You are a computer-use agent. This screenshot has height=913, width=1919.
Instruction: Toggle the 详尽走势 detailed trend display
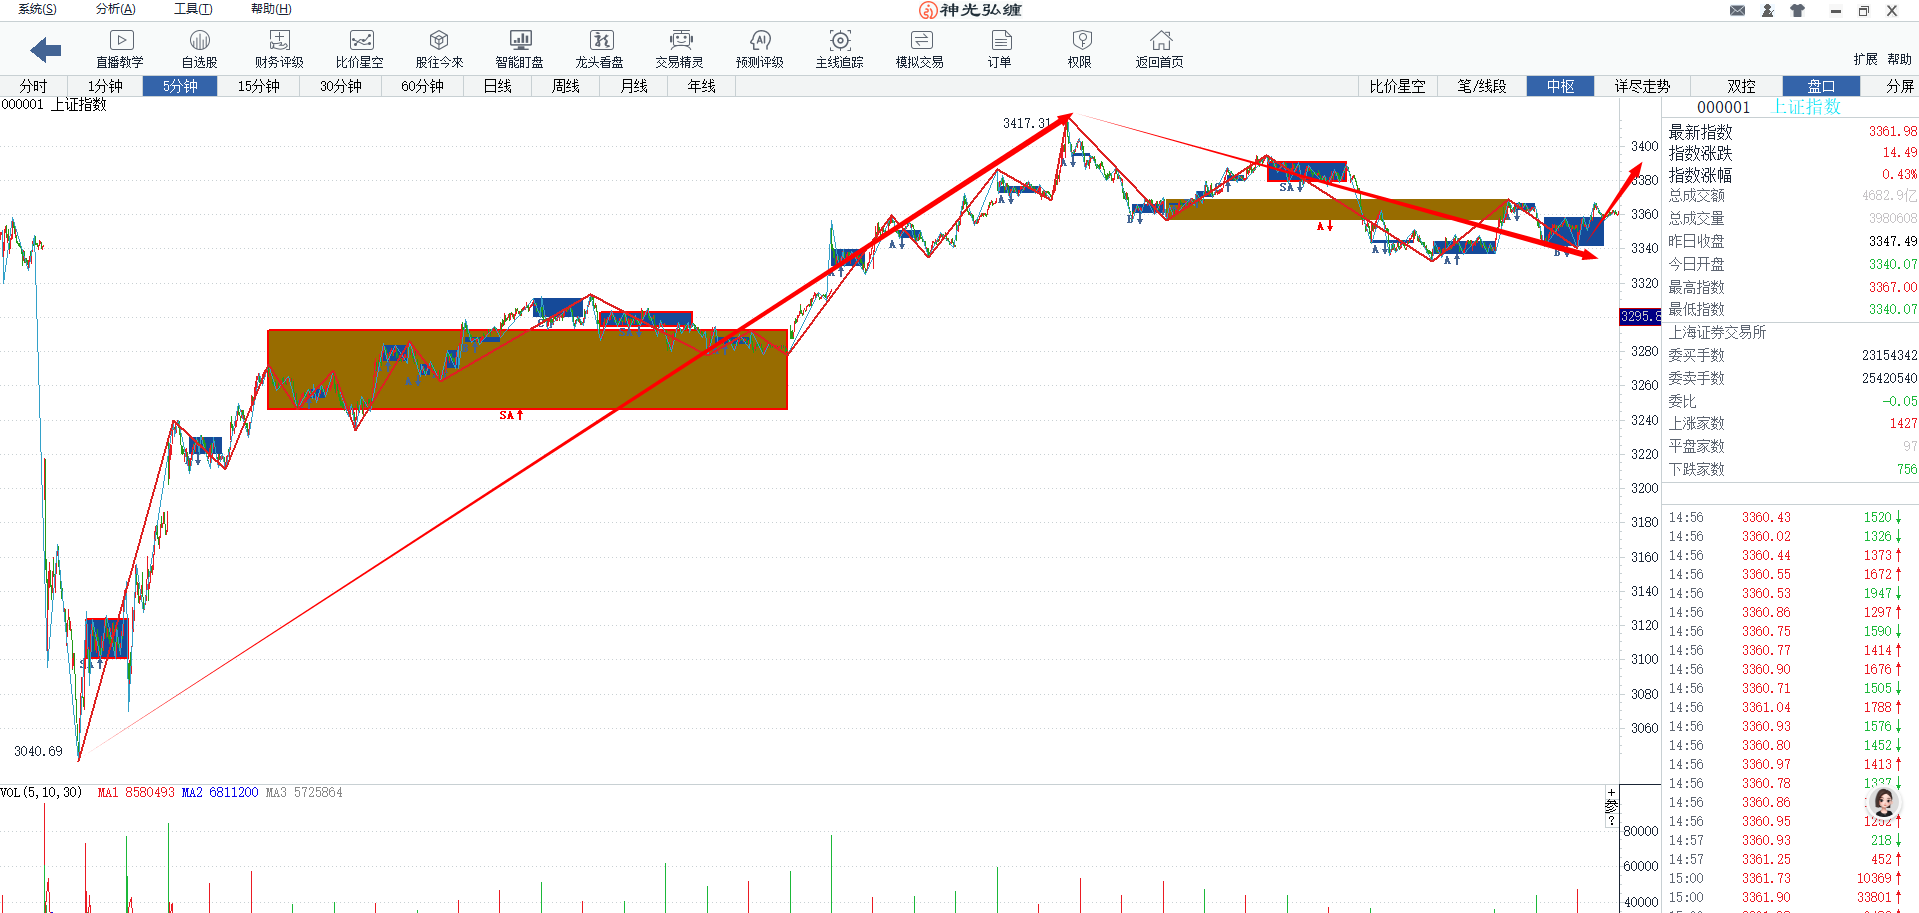pyautogui.click(x=1642, y=86)
